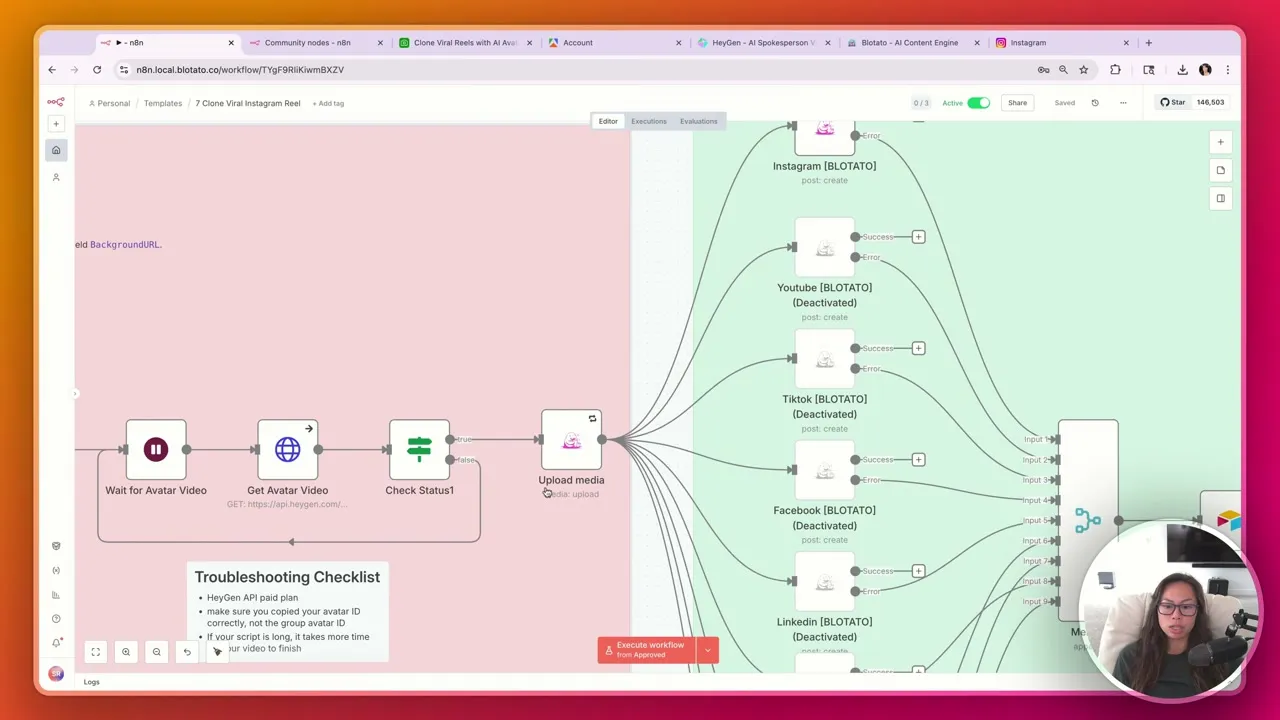
Task: Click workflow name 7 Clone Viral Instagram Reel
Action: click(248, 103)
